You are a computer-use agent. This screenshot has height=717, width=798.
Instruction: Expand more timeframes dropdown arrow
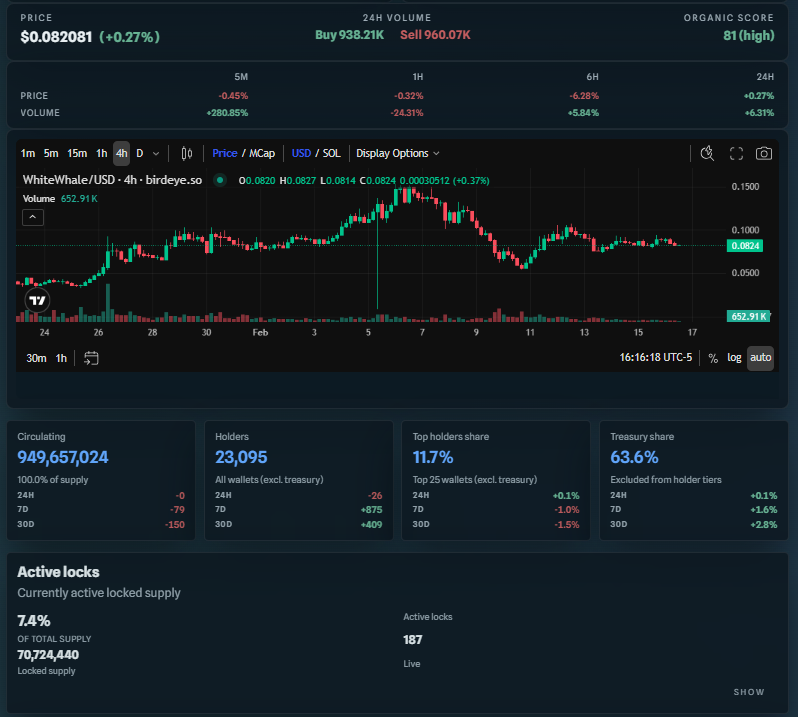(156, 154)
